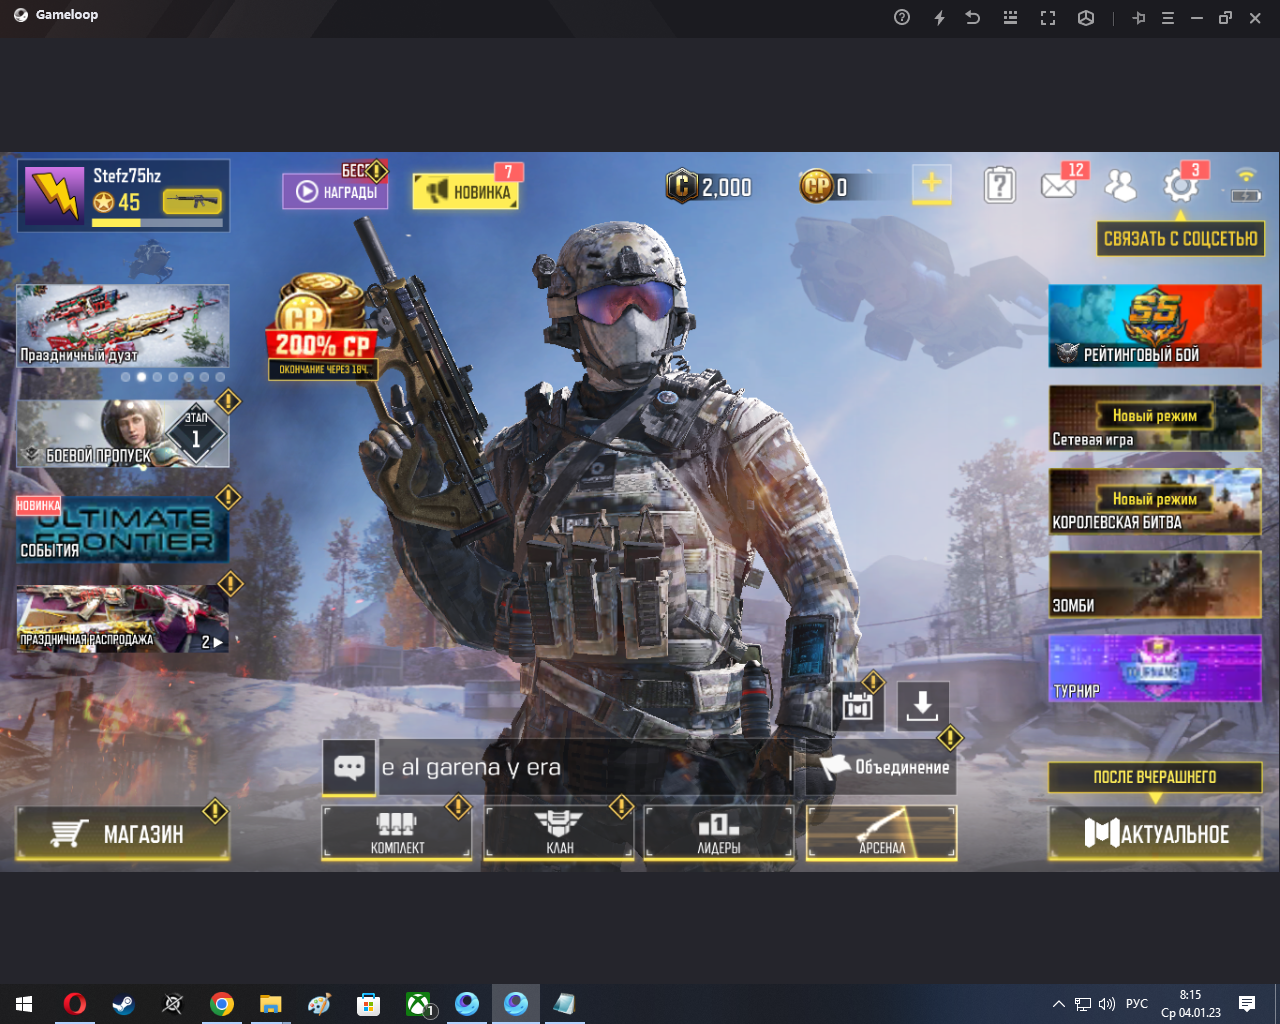Open the АРСЕНАЛ gunsmith button

[882, 833]
